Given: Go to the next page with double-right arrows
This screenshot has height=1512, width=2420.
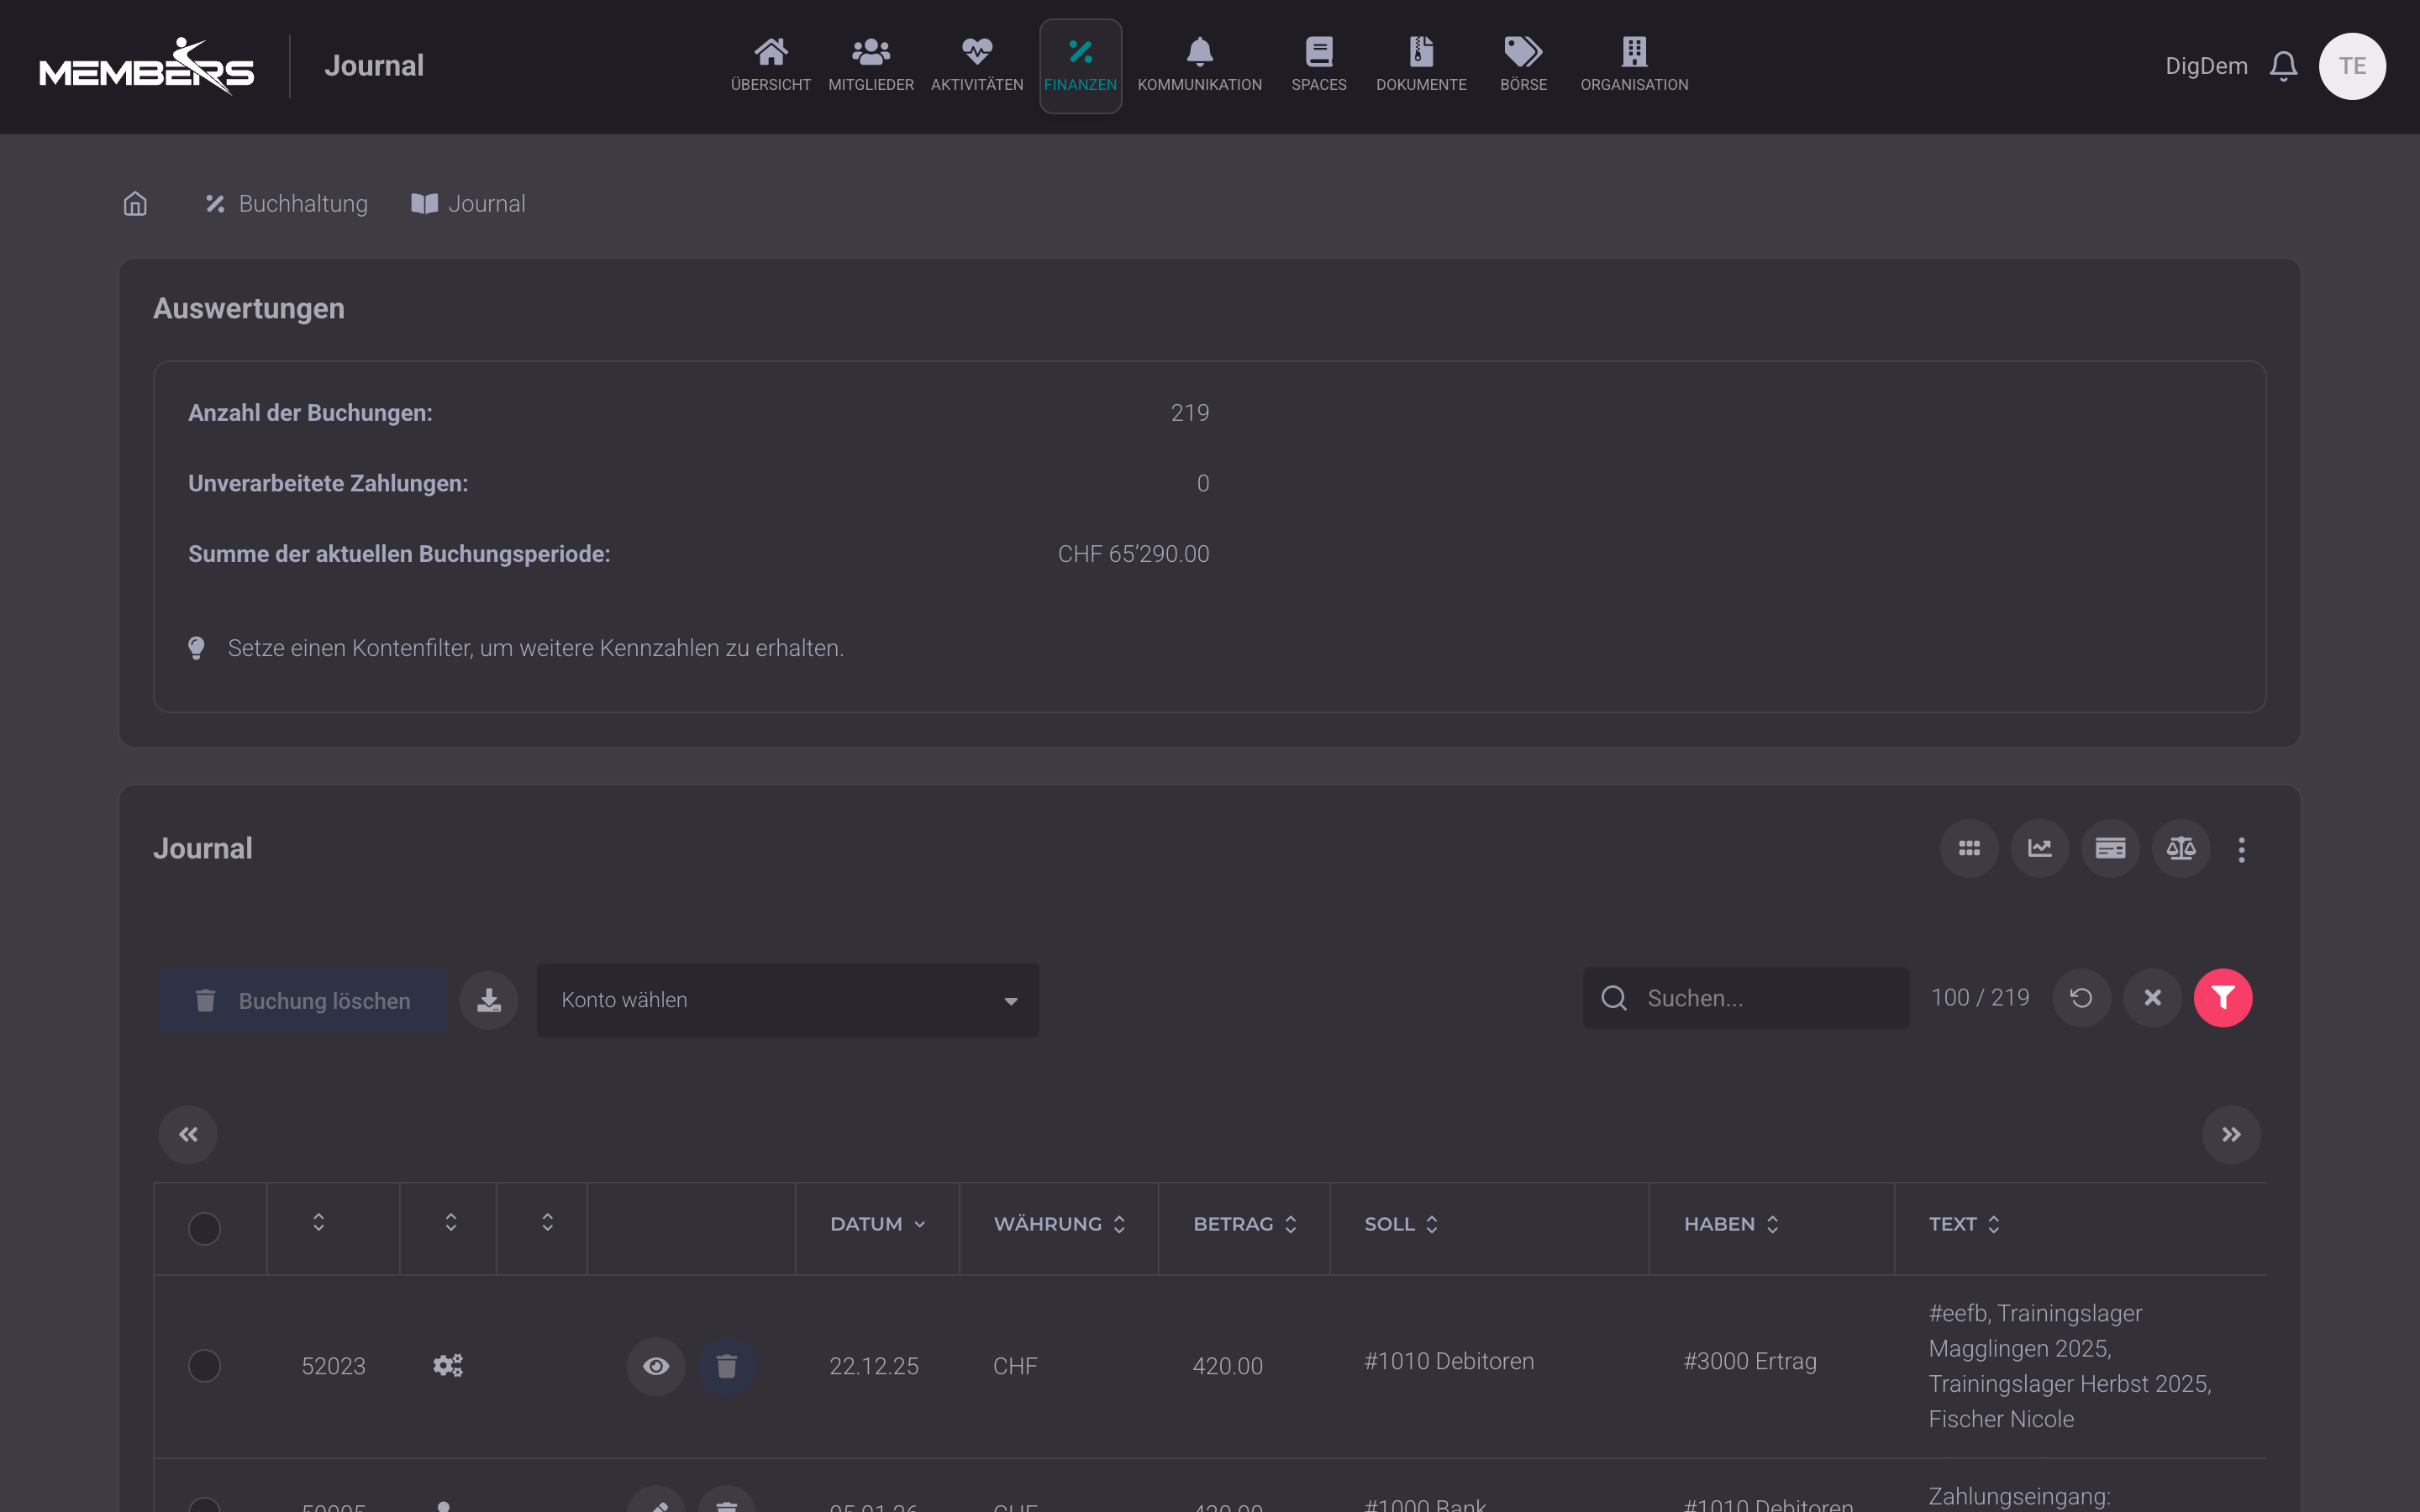Looking at the screenshot, I should (2231, 1134).
